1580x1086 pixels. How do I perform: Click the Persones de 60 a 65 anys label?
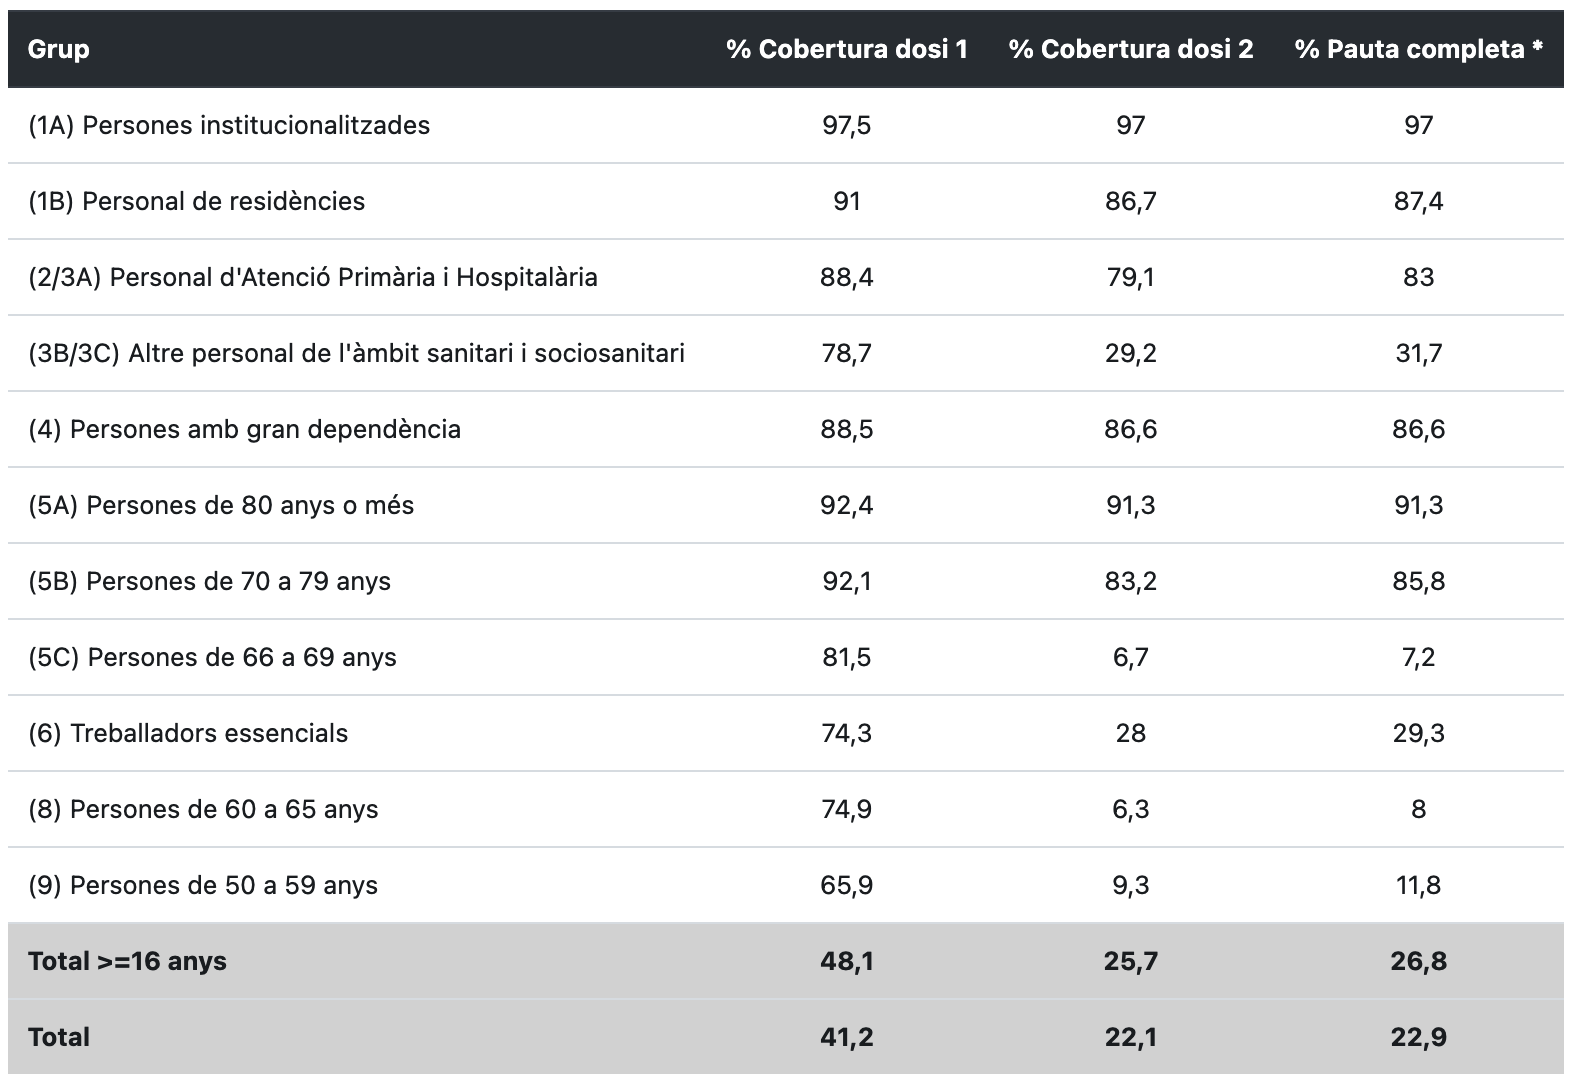coord(203,809)
